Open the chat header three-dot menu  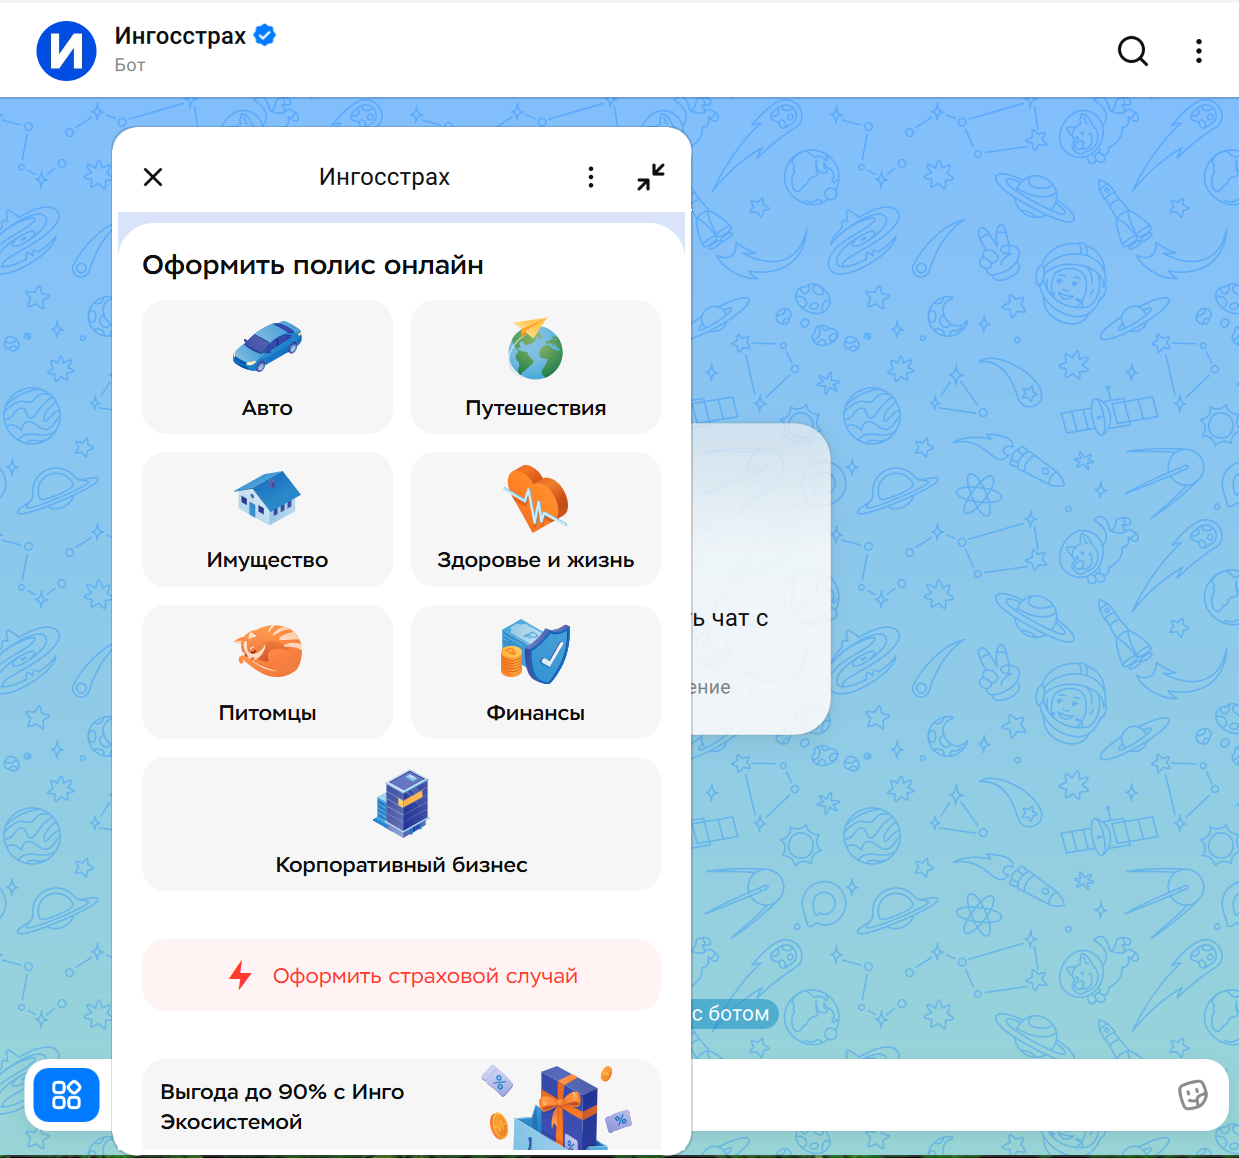point(1198,51)
